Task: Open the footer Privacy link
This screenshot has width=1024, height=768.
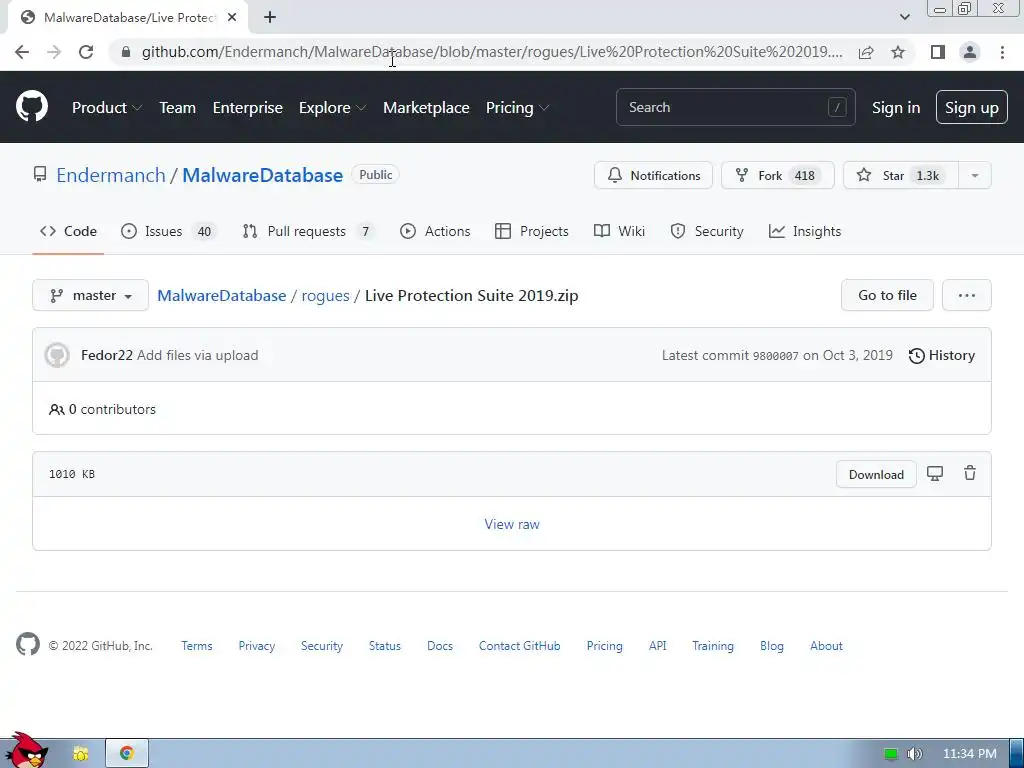Action: [x=257, y=645]
